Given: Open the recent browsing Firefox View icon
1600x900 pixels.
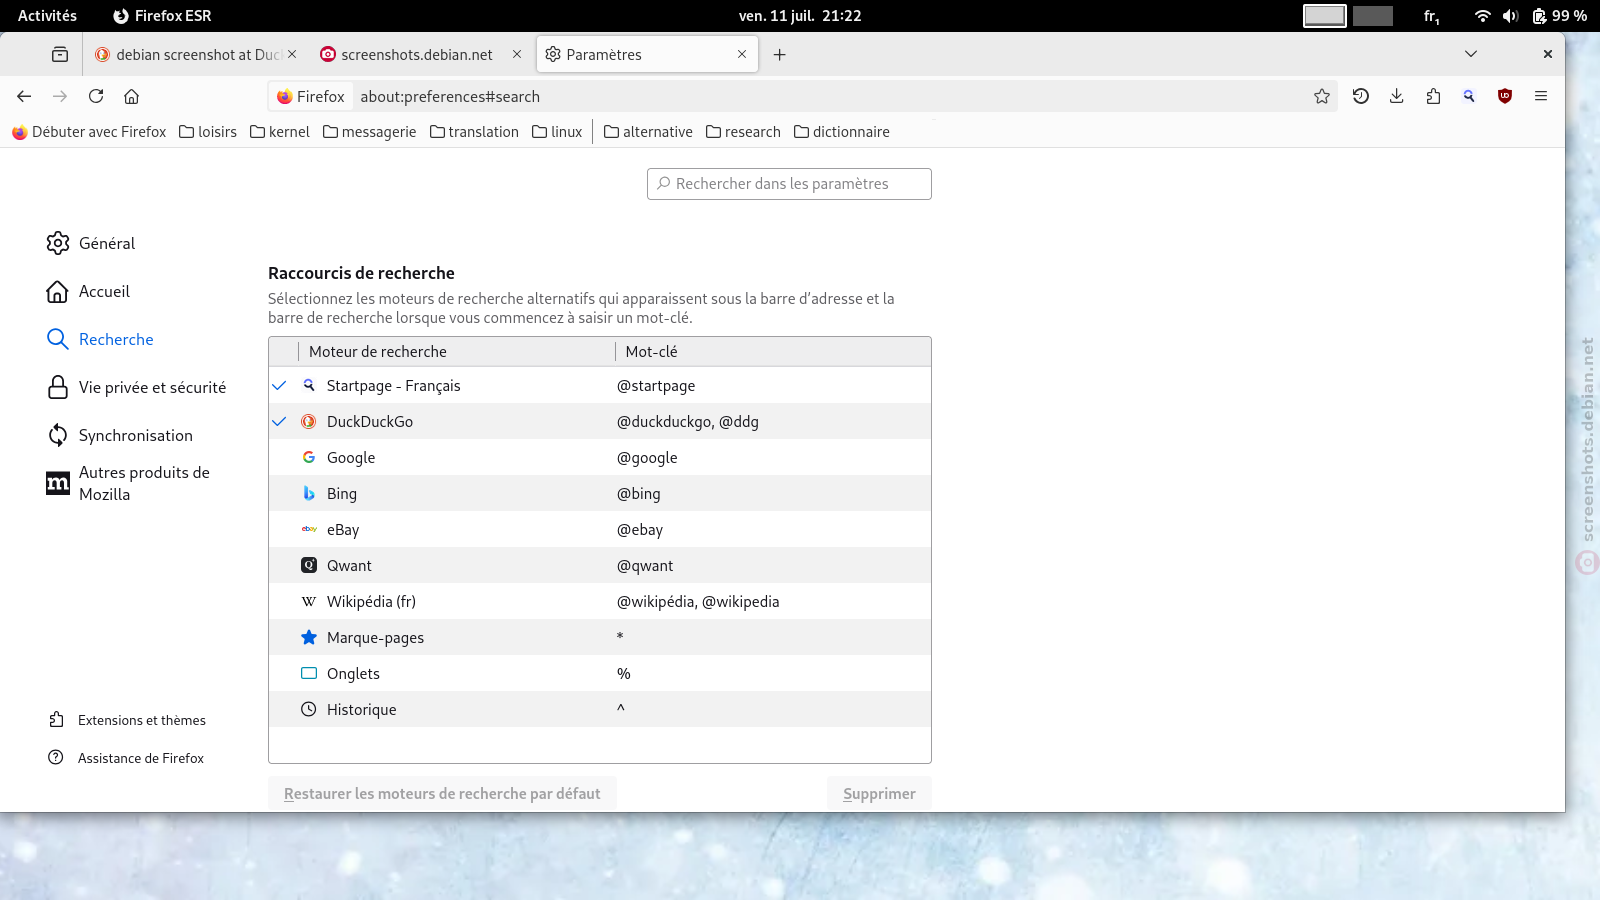Looking at the screenshot, I should tap(60, 54).
